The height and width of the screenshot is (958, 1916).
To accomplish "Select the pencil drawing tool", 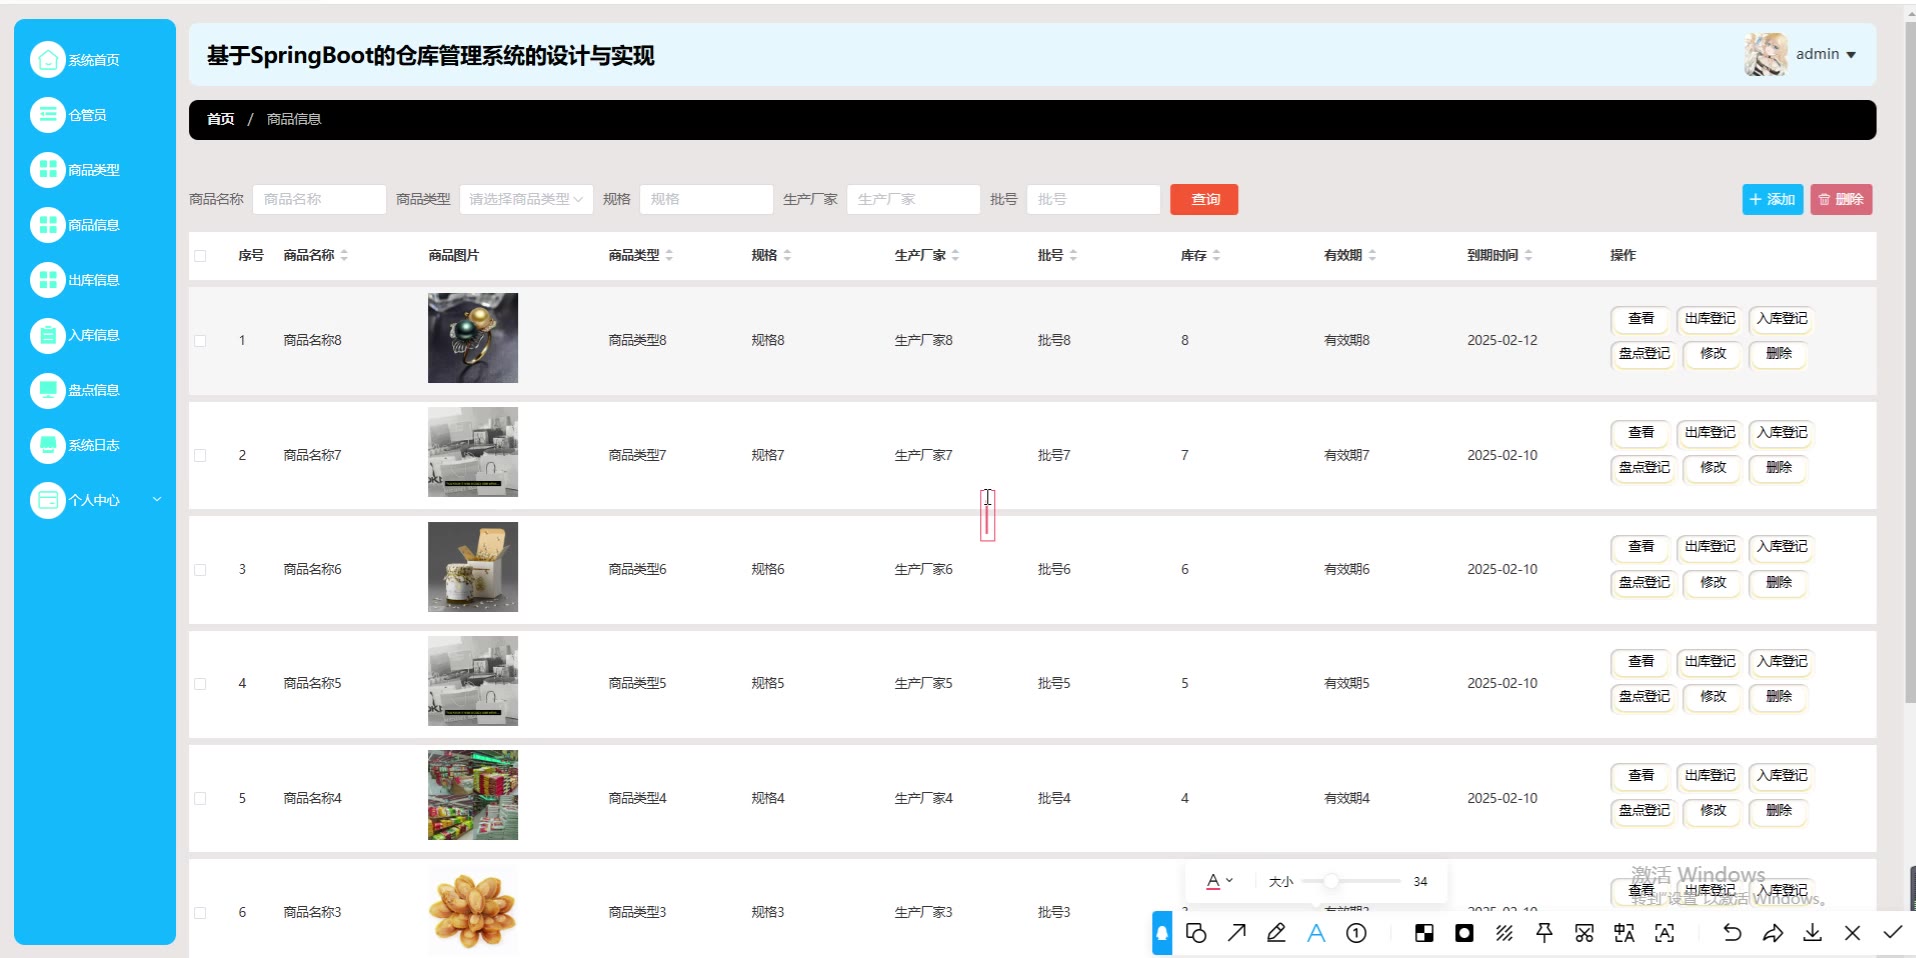I will 1276,933.
